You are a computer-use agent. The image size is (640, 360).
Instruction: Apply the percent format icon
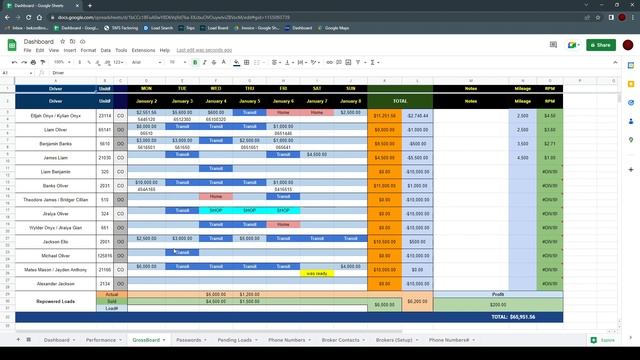89,62
